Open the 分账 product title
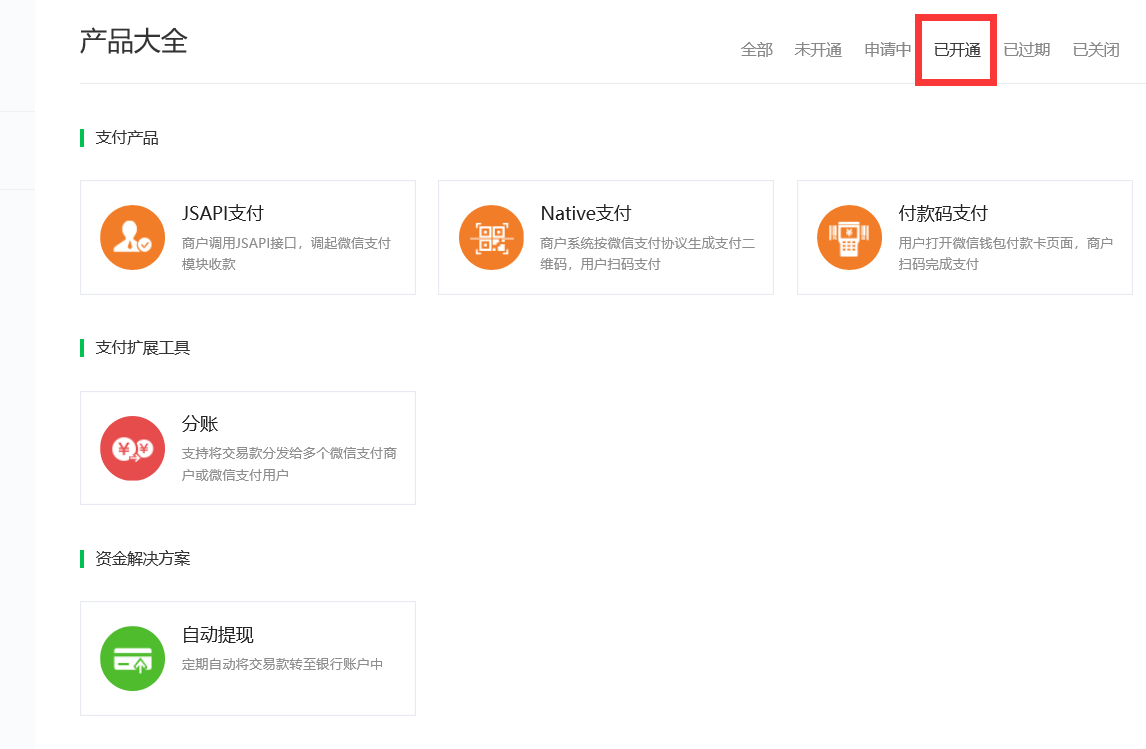Image resolution: width=1146 pixels, height=749 pixels. 200,424
